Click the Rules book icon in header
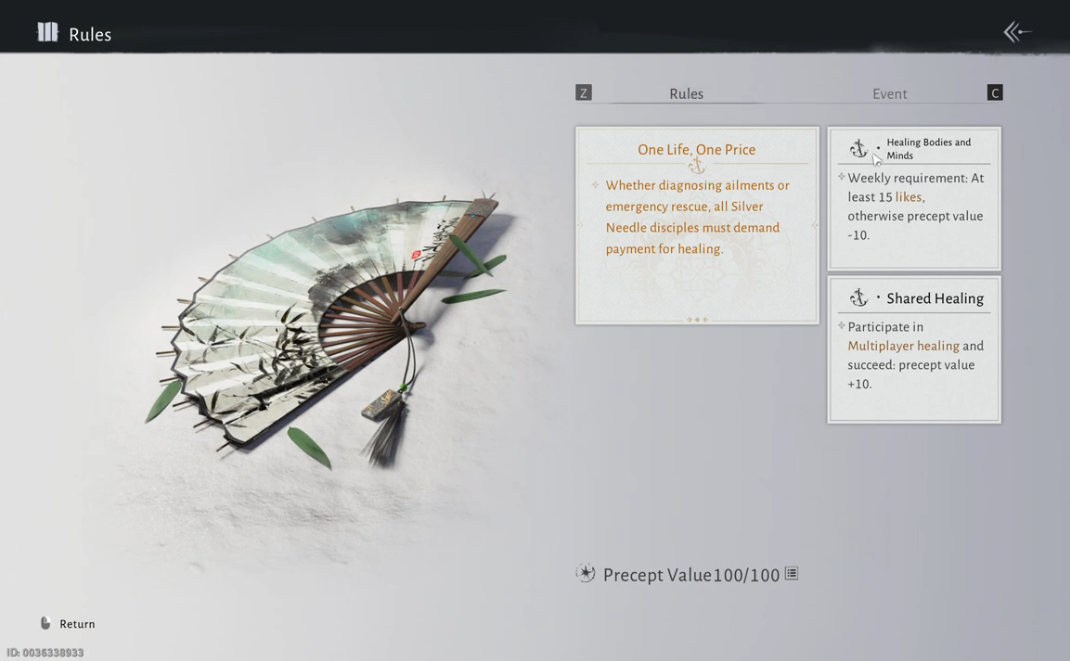 point(47,33)
